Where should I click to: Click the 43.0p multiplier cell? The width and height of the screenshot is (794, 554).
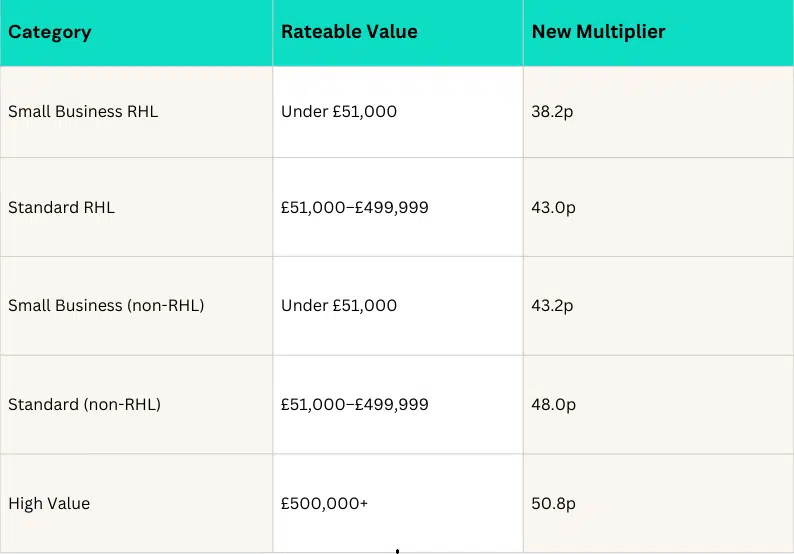click(553, 208)
